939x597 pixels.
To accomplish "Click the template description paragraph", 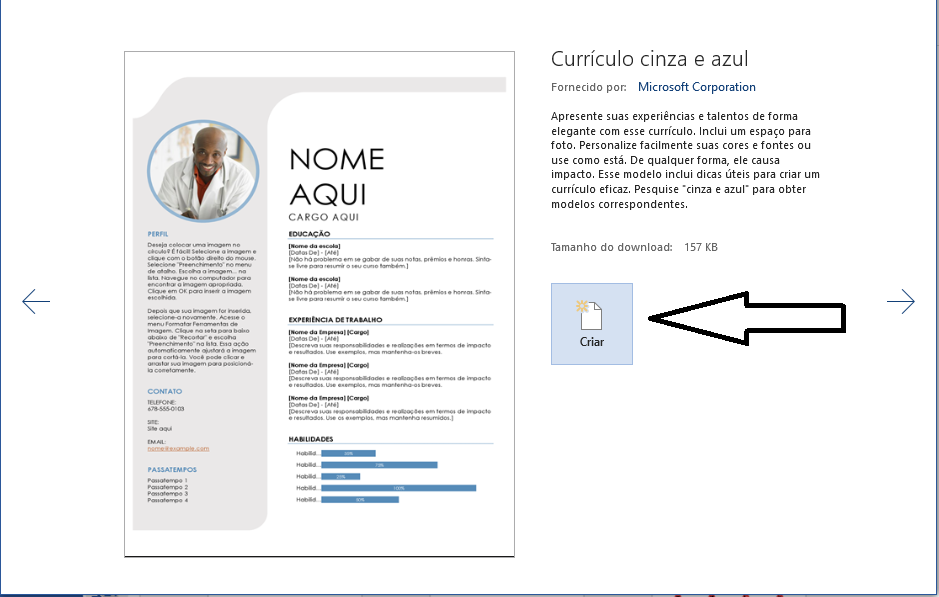I will point(685,160).
